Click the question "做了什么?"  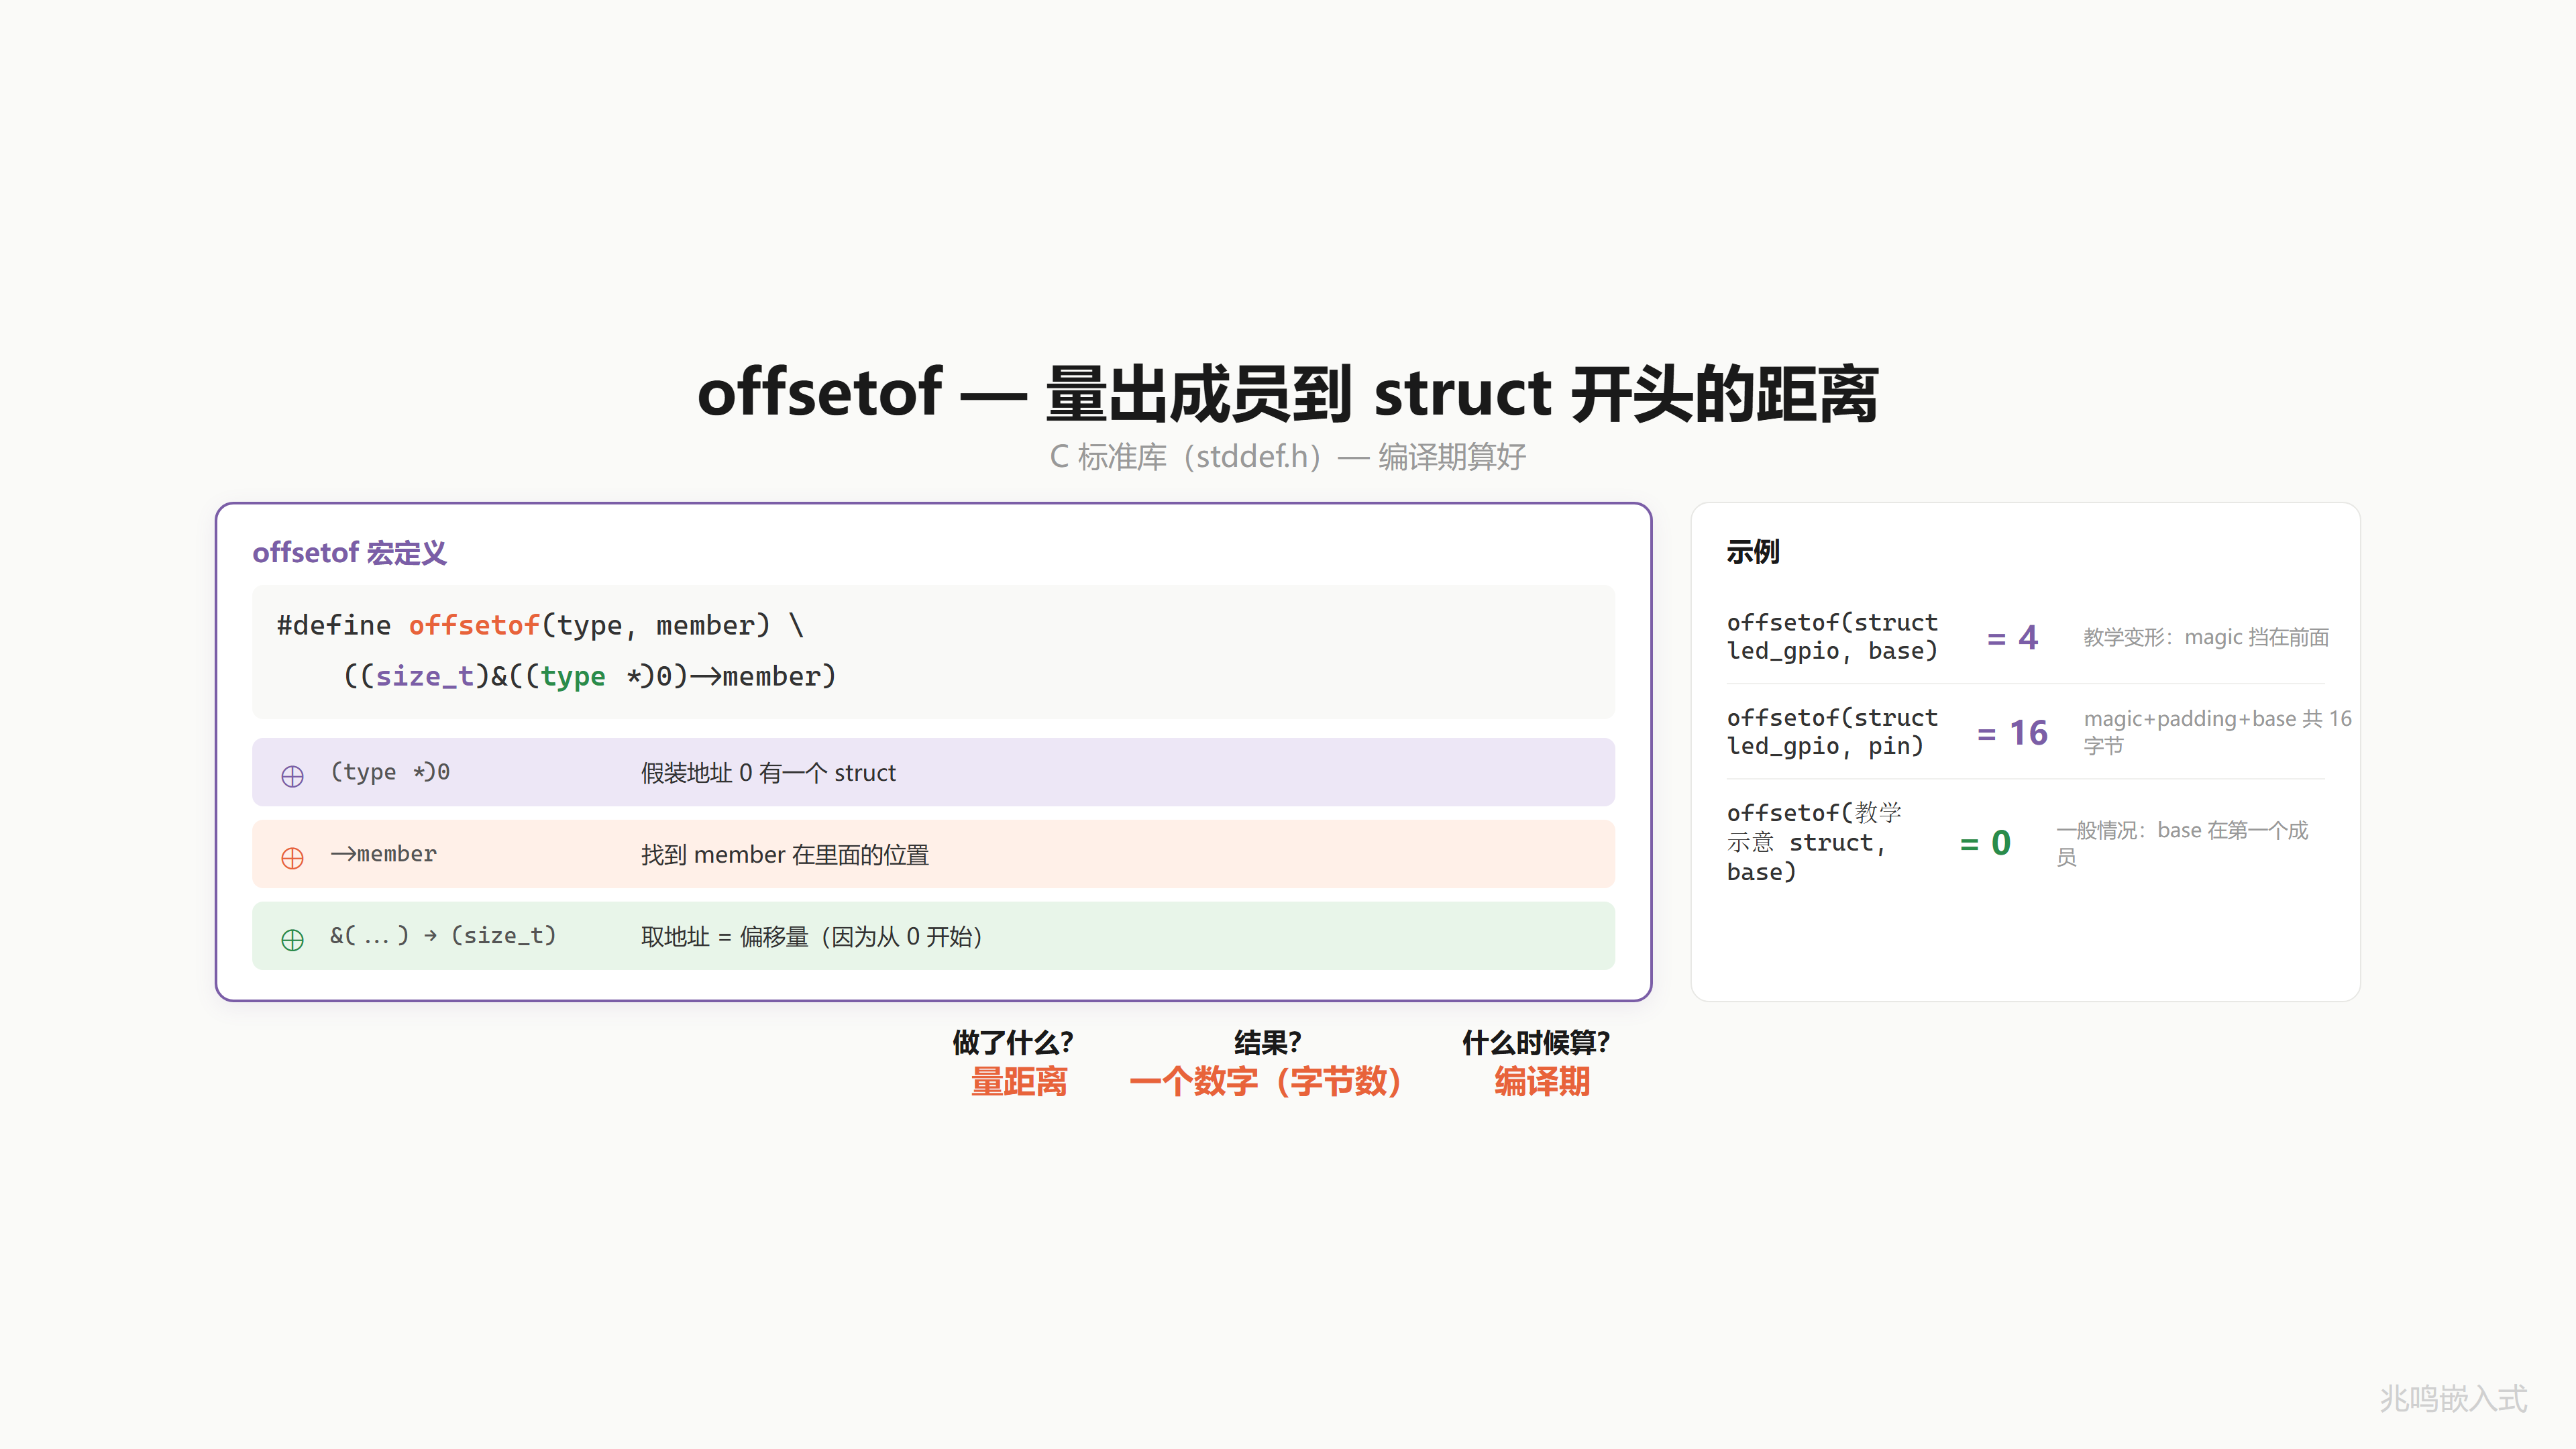1013,1043
